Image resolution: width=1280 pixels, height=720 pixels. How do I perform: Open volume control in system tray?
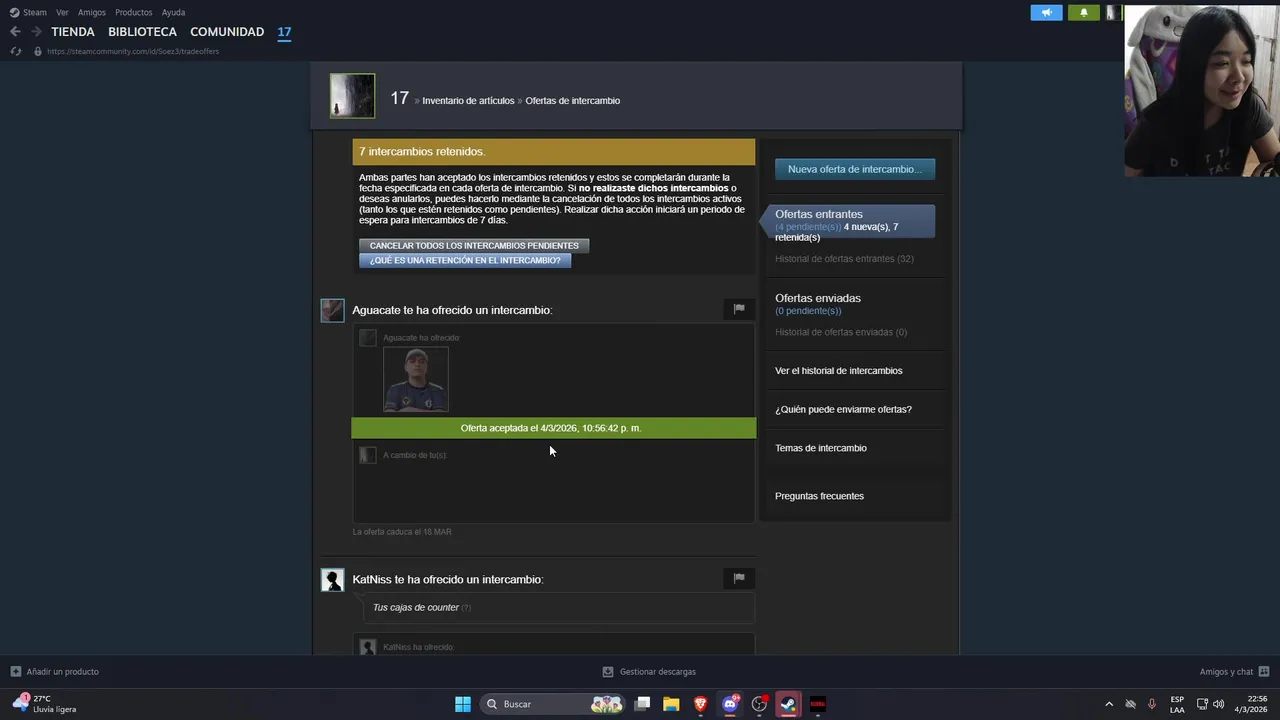1218,704
